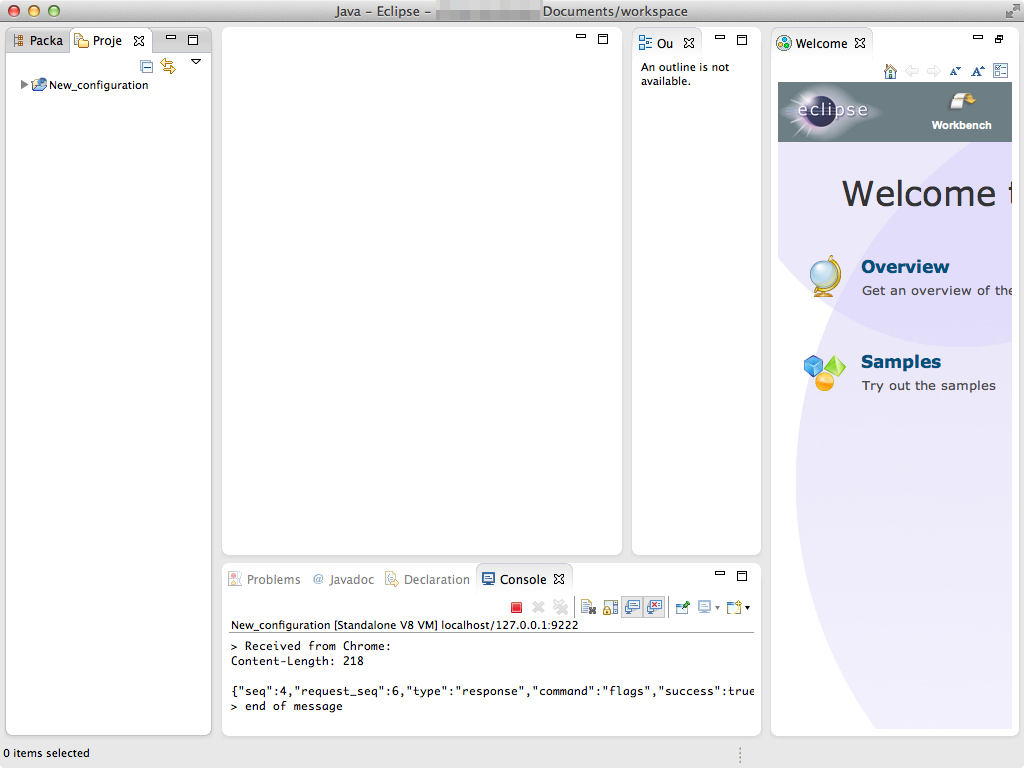1024x768 pixels.
Task: Toggle Link with Editor in Project Explorer
Action: pyautogui.click(x=168, y=66)
